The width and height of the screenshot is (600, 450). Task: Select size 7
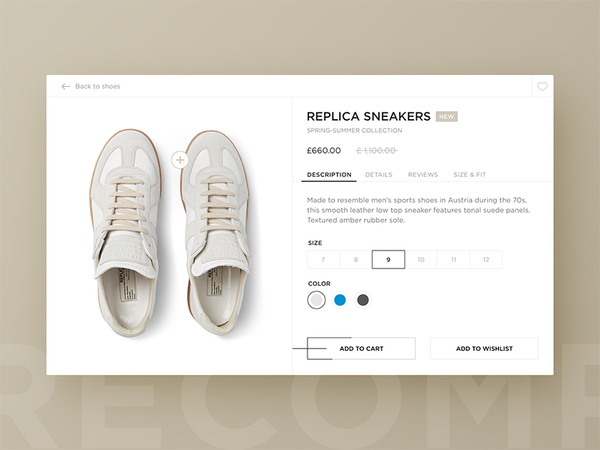[323, 259]
